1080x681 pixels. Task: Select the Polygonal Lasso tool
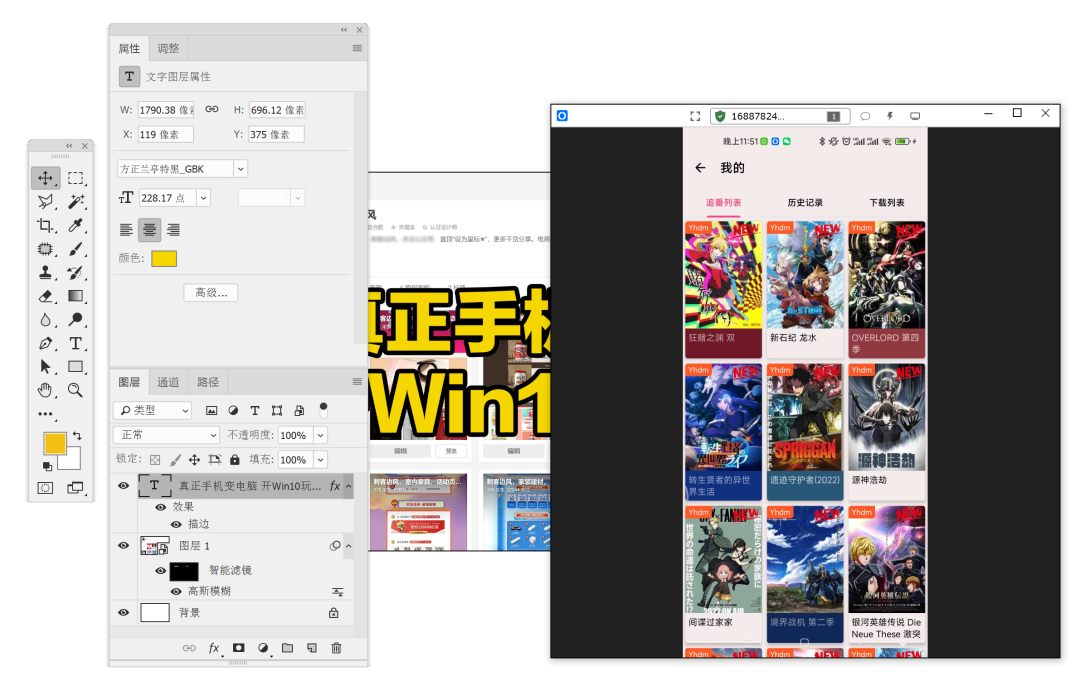45,201
